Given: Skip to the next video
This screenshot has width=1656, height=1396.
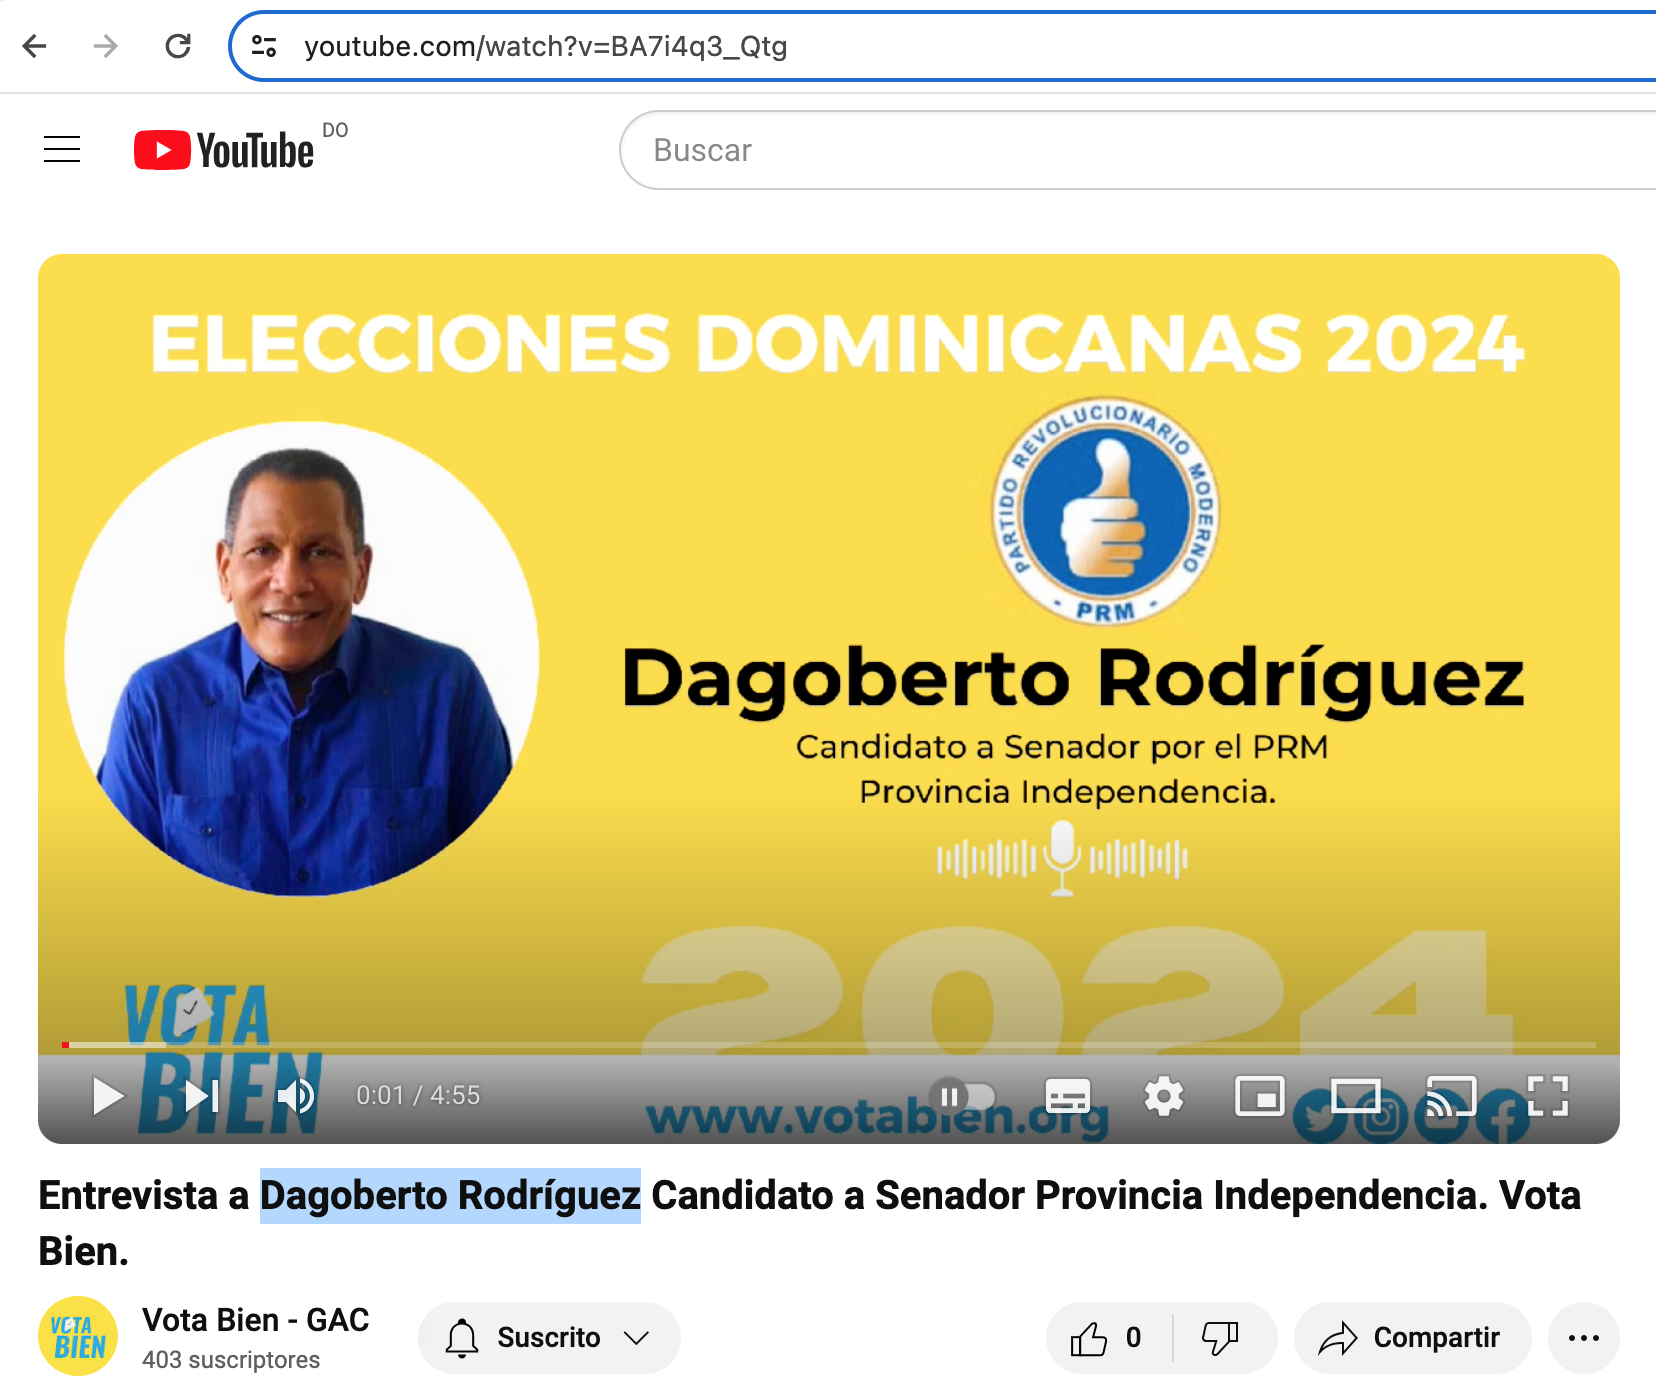Looking at the screenshot, I should point(202,1096).
